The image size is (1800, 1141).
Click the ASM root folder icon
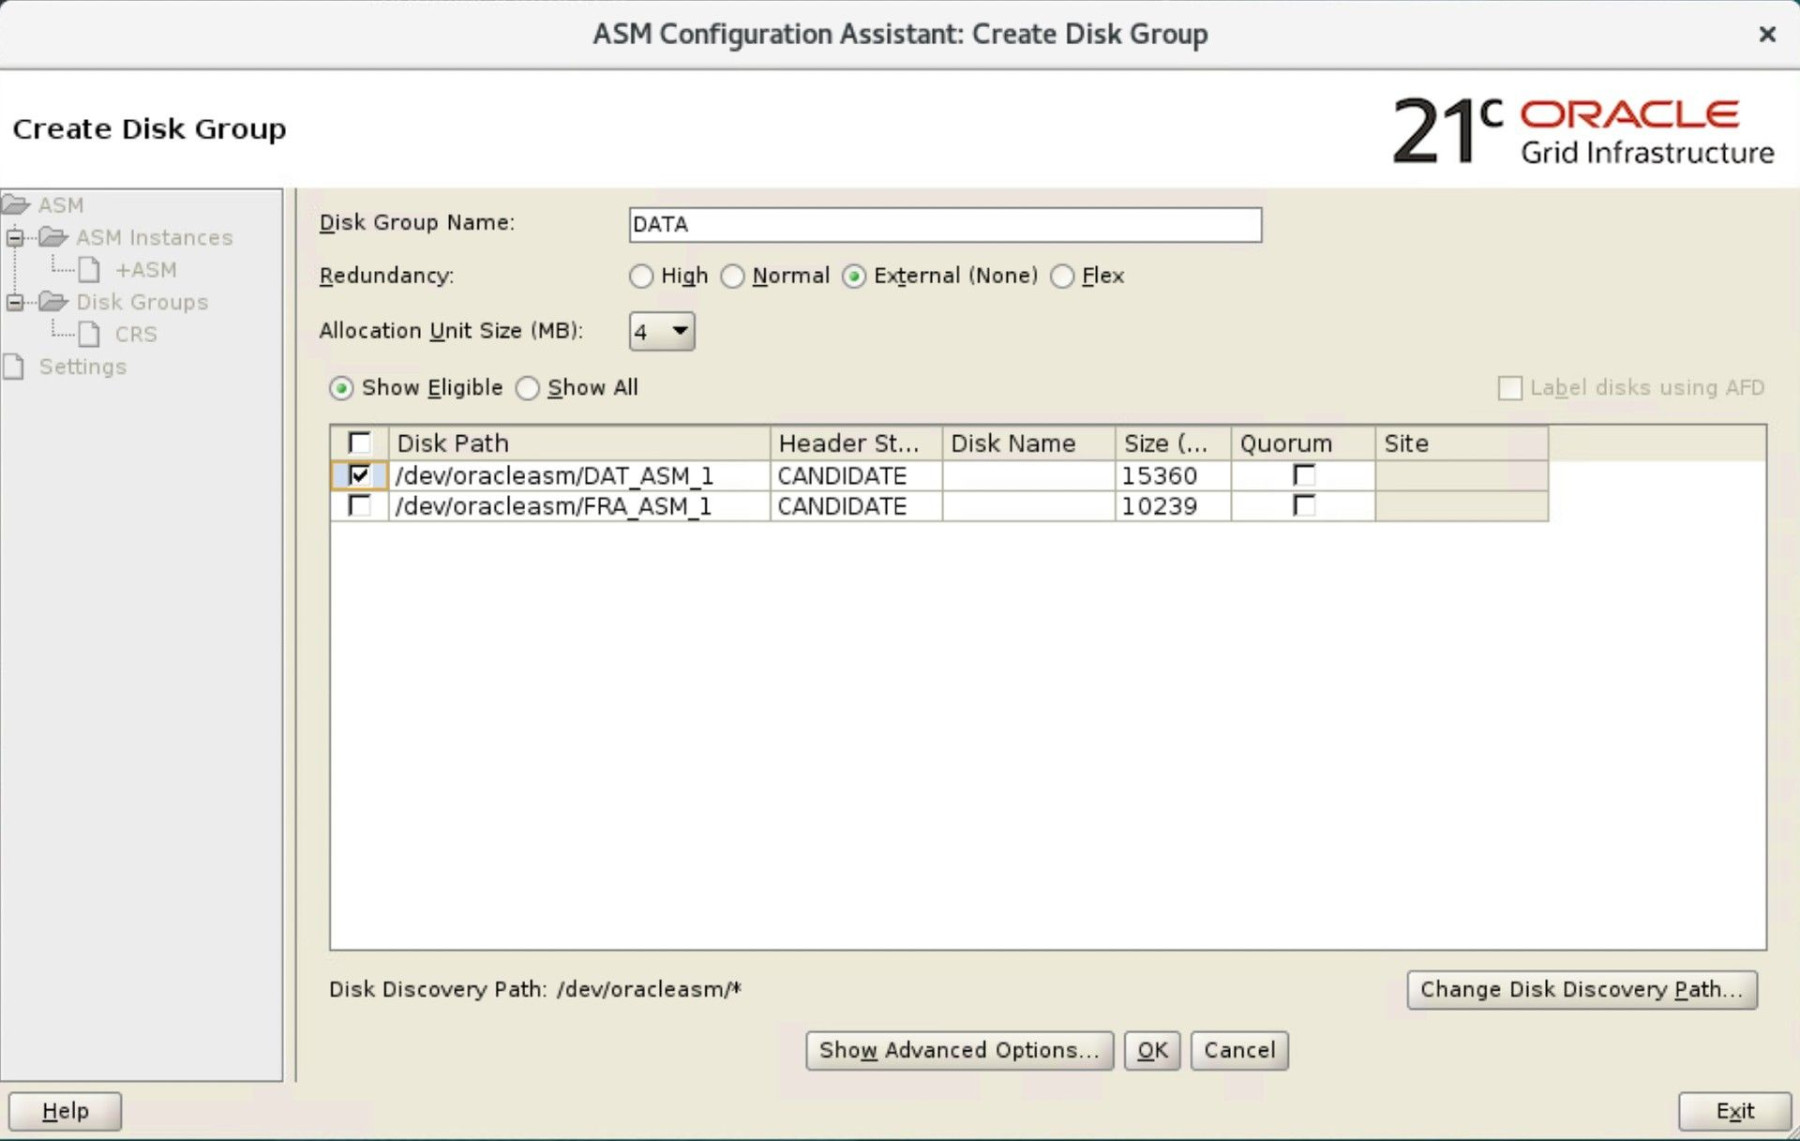tap(15, 205)
